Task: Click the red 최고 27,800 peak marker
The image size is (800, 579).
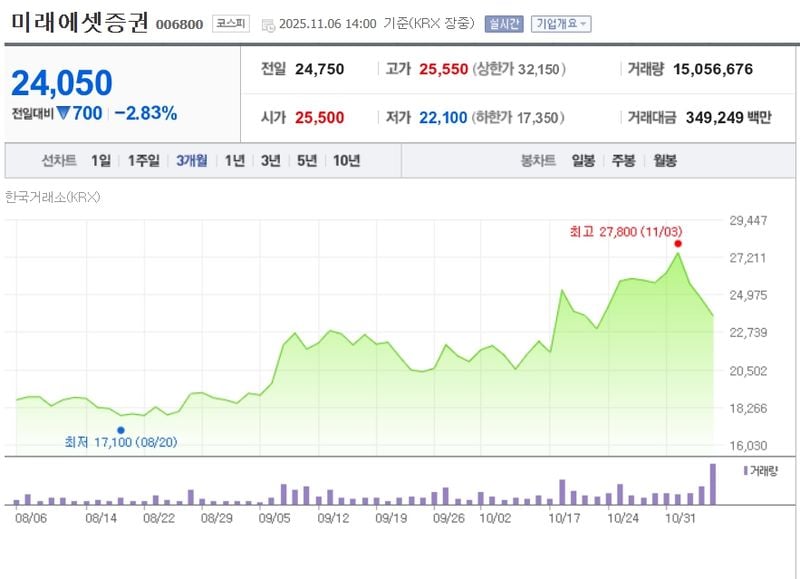Action: (678, 244)
